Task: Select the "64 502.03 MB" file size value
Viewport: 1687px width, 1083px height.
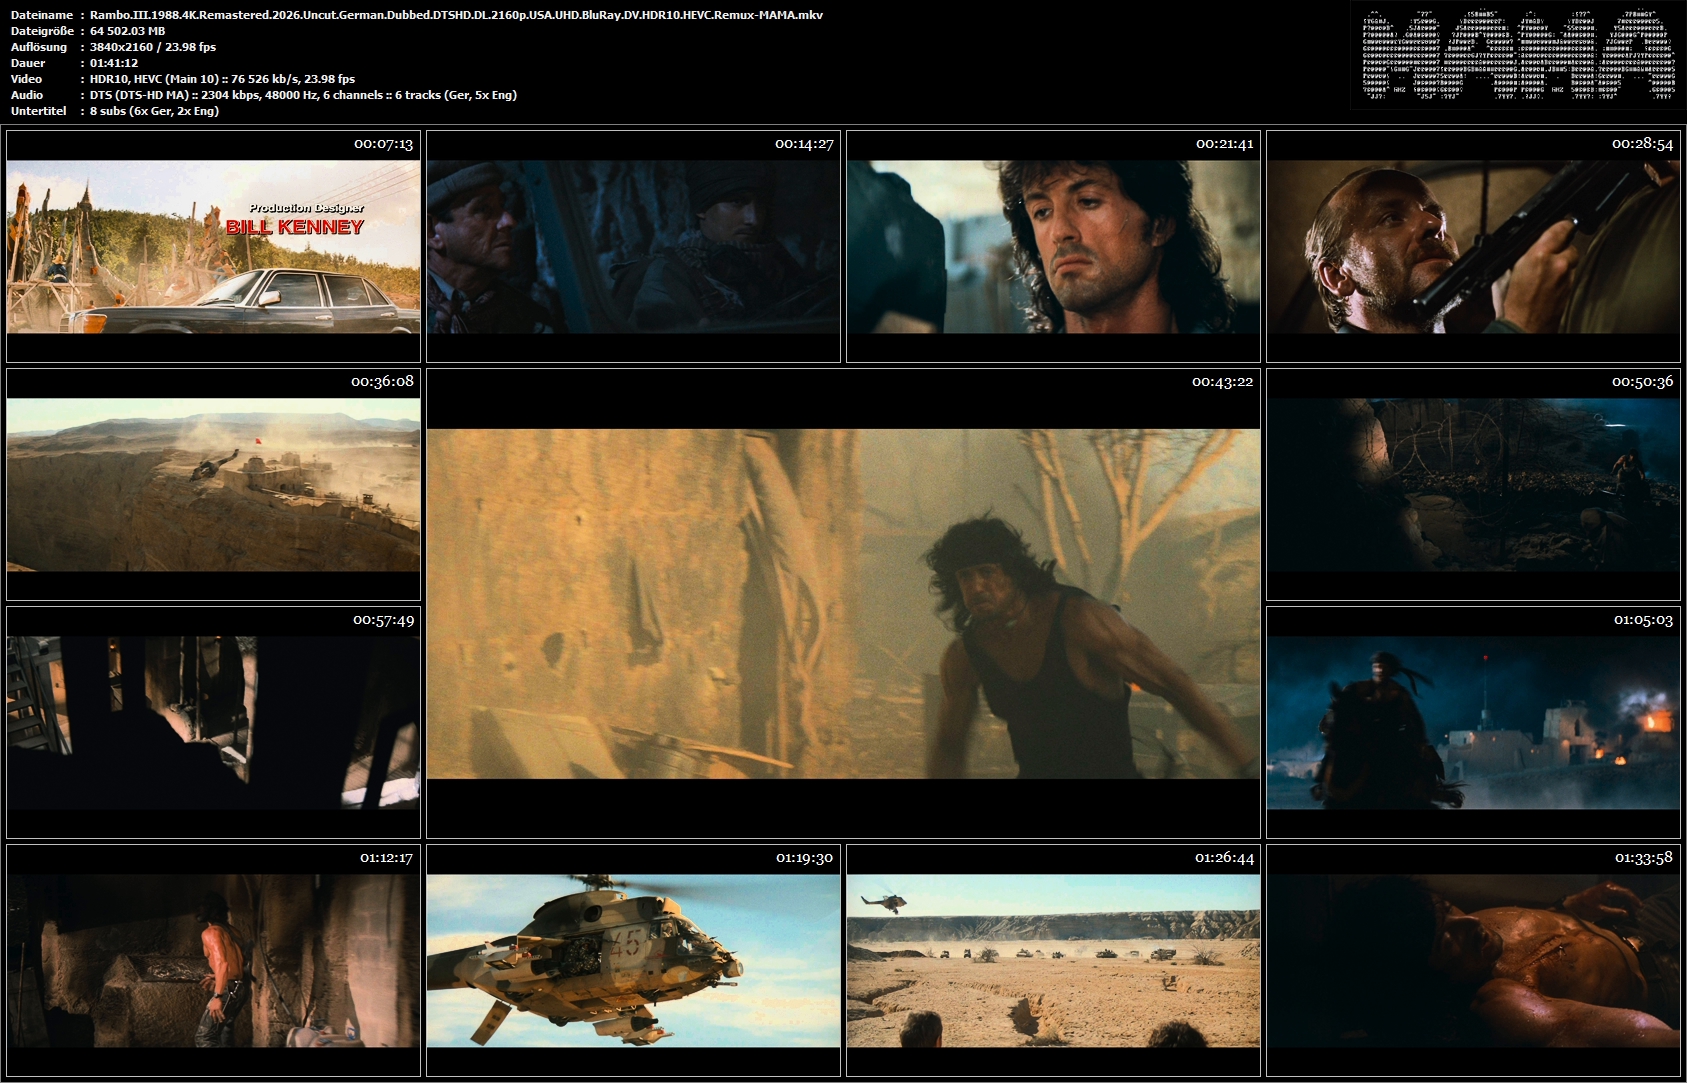Action: point(127,31)
